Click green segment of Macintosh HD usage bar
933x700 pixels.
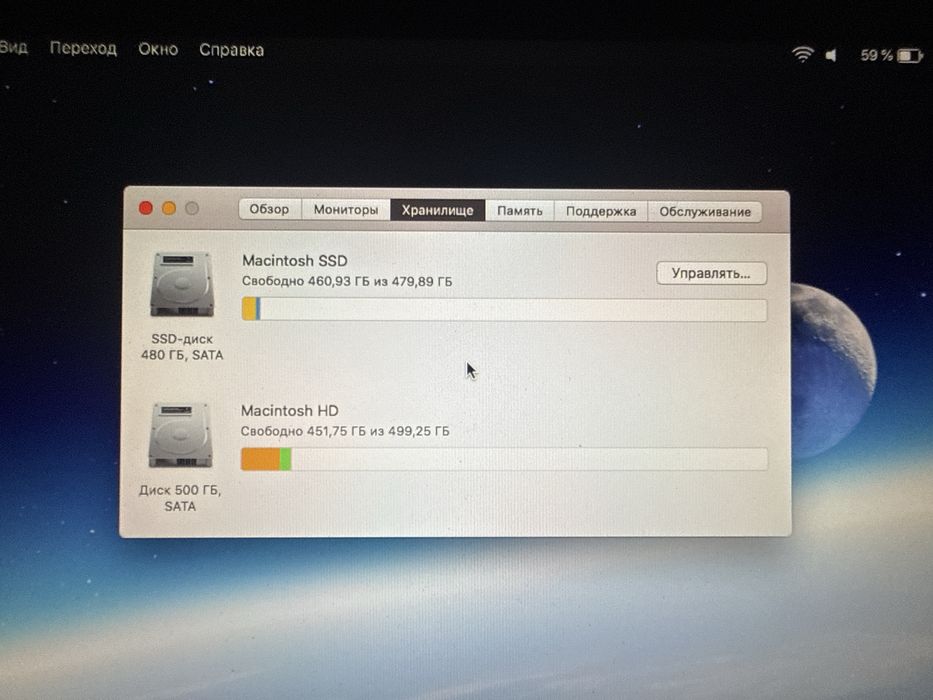point(286,459)
